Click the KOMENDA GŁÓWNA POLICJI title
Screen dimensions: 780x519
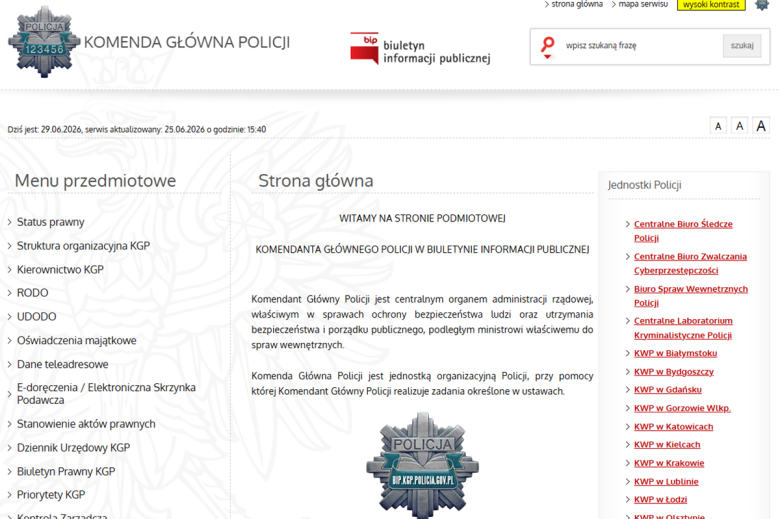point(187,42)
